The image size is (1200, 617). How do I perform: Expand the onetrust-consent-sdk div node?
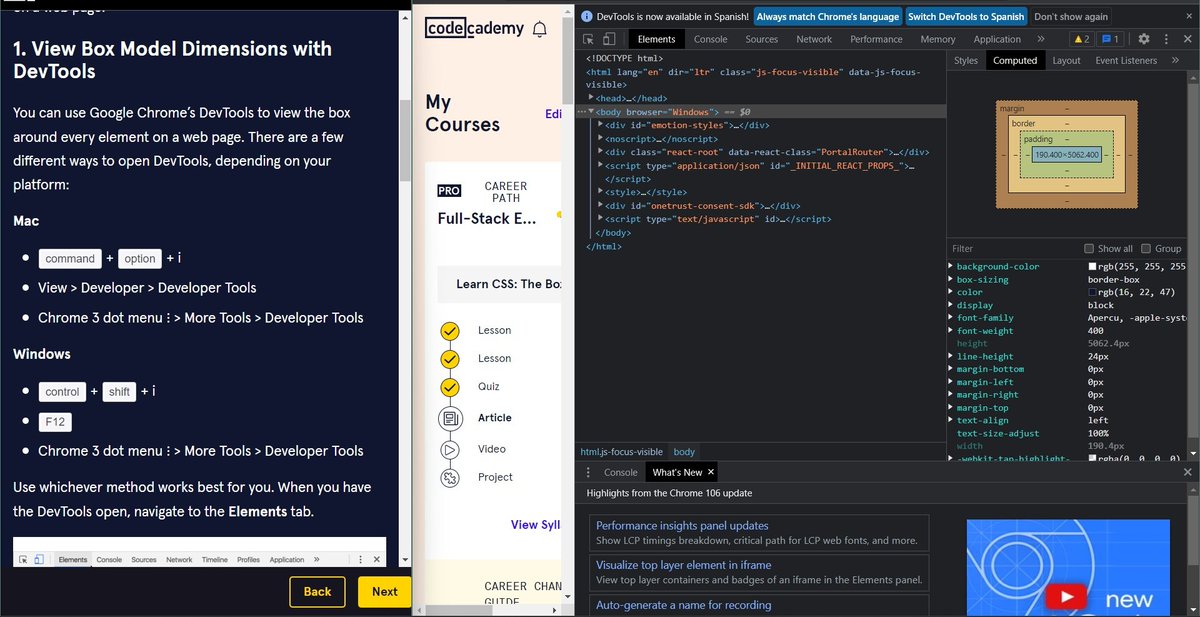[601, 205]
